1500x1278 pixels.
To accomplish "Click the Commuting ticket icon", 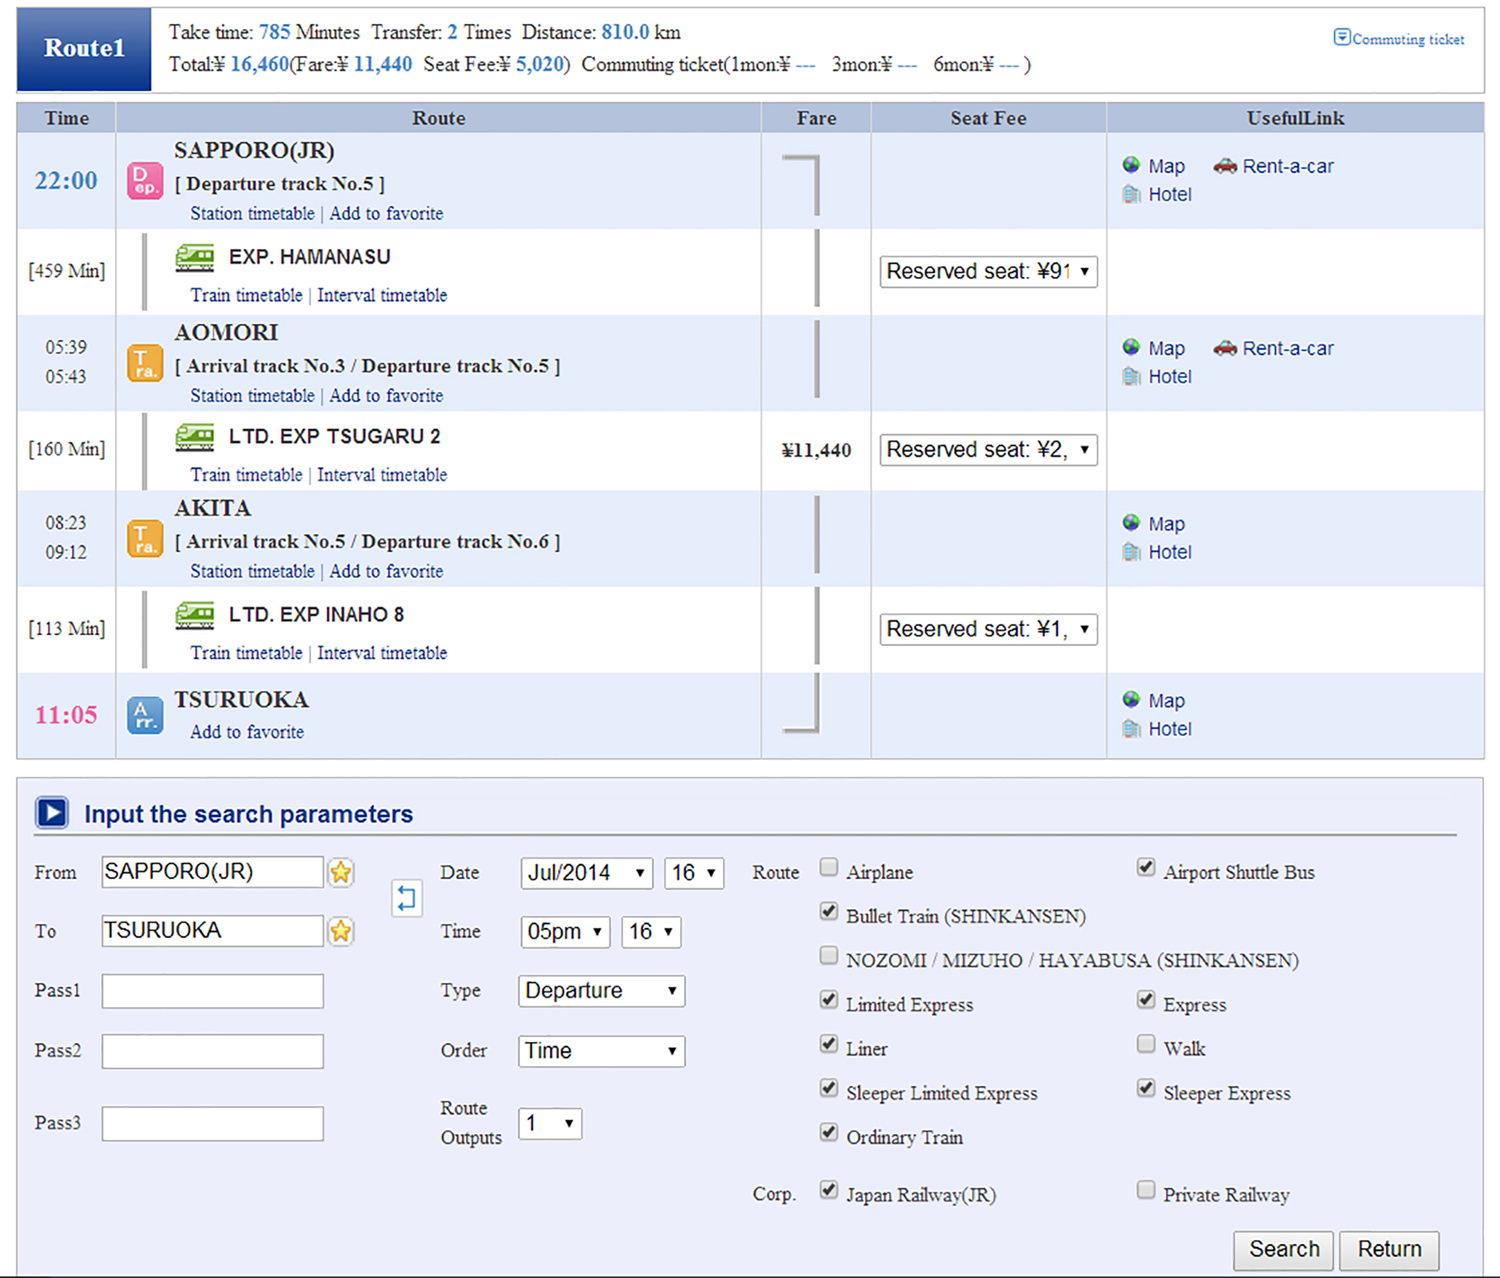I will tap(1342, 38).
